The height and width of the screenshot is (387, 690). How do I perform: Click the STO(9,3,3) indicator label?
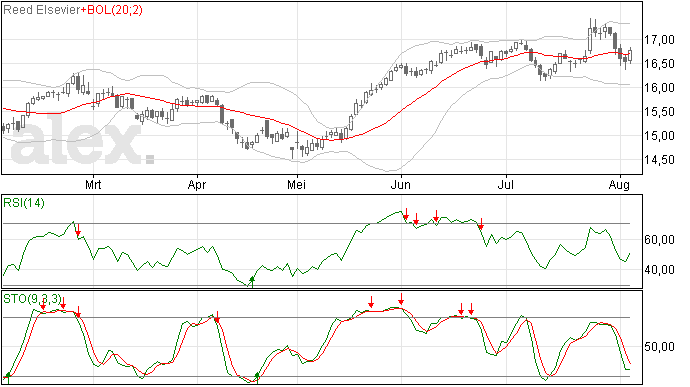33,299
